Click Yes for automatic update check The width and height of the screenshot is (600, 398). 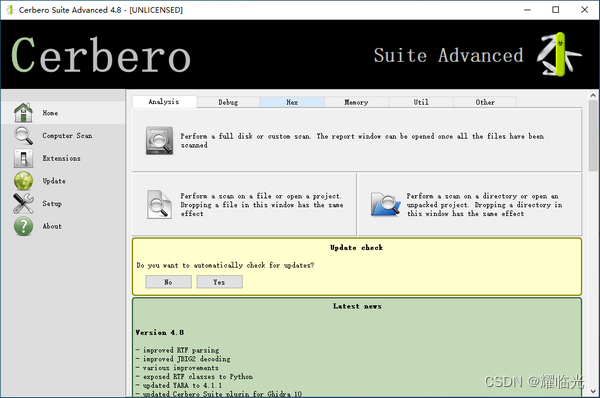(x=219, y=282)
